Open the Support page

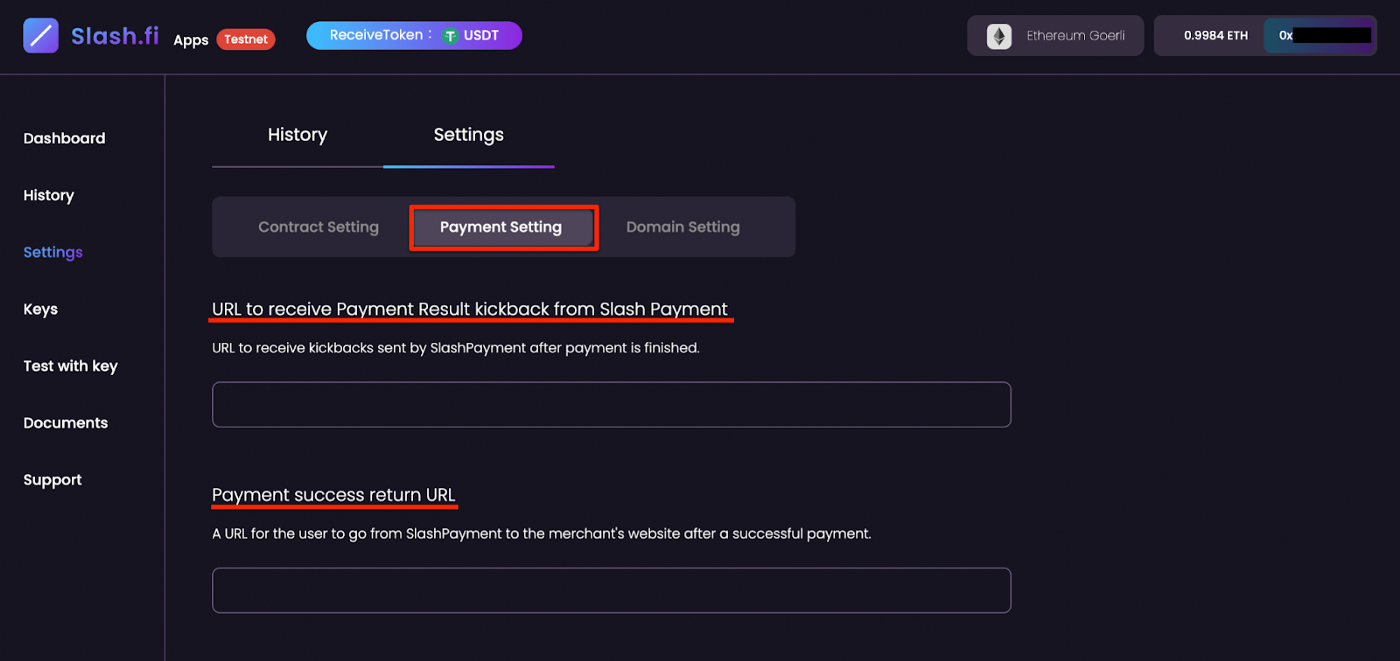pos(52,480)
